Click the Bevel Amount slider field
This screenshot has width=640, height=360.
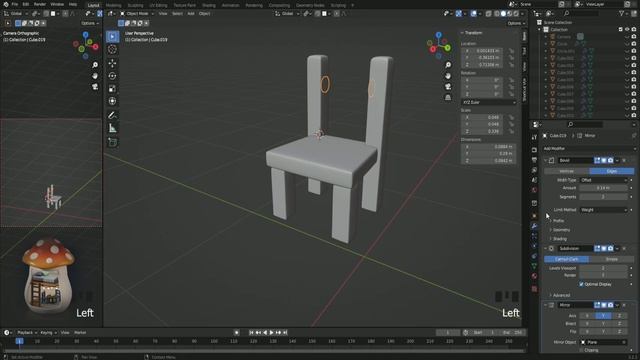(603, 188)
